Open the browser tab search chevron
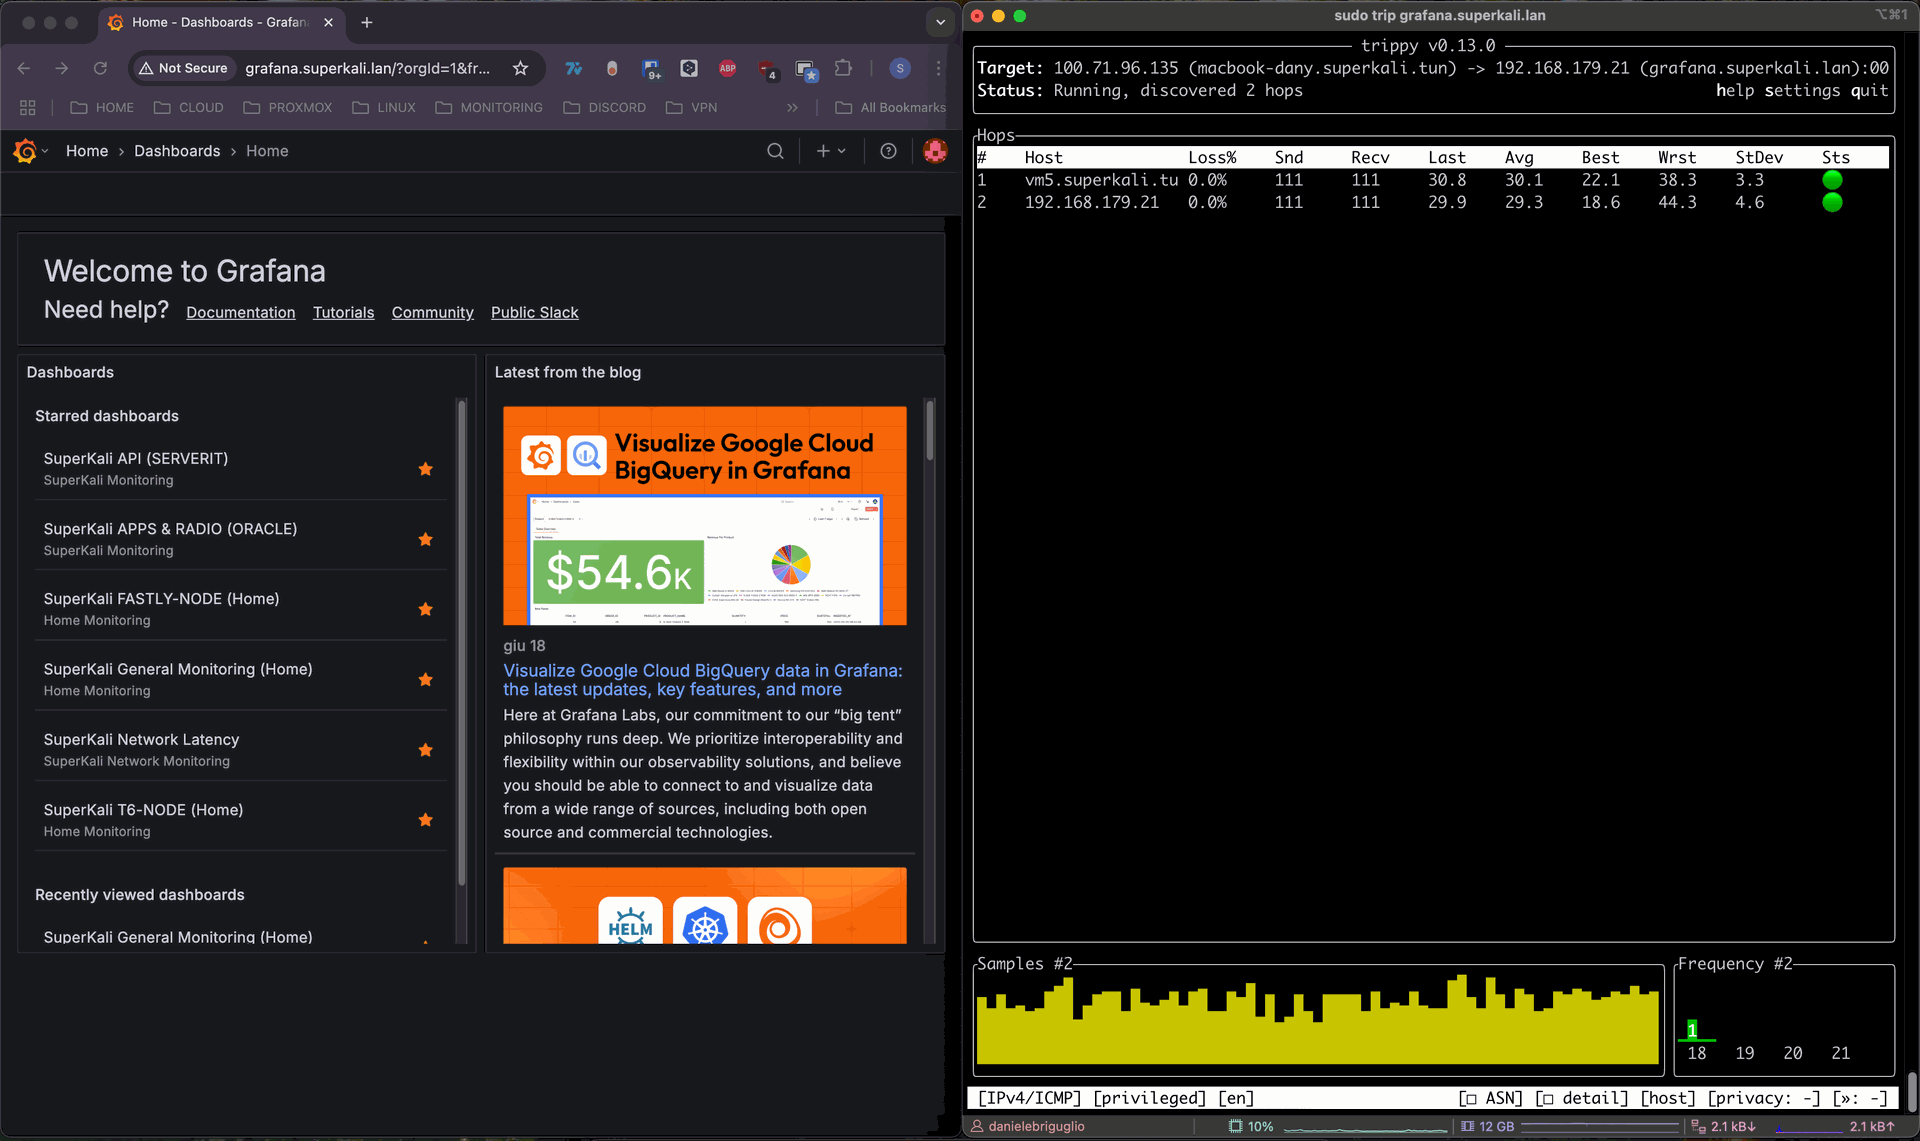The width and height of the screenshot is (1920, 1141). [x=938, y=22]
